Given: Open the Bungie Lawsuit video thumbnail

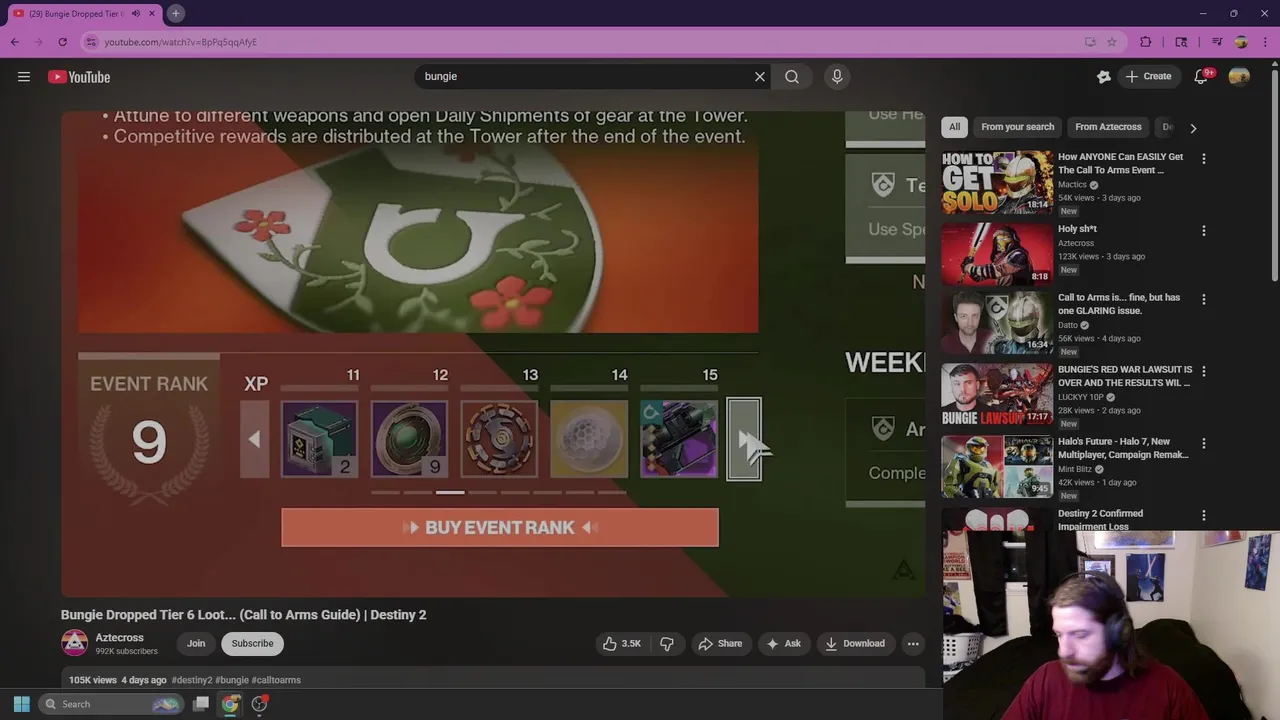Looking at the screenshot, I should pyautogui.click(x=997, y=395).
